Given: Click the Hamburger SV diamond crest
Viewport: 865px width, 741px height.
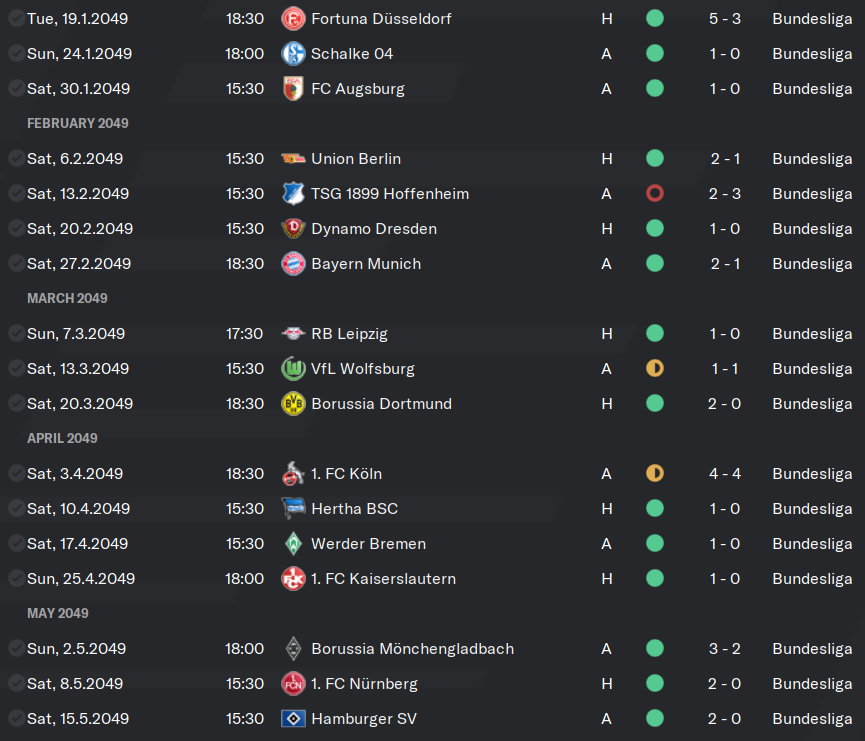Looking at the screenshot, I should coord(293,718).
